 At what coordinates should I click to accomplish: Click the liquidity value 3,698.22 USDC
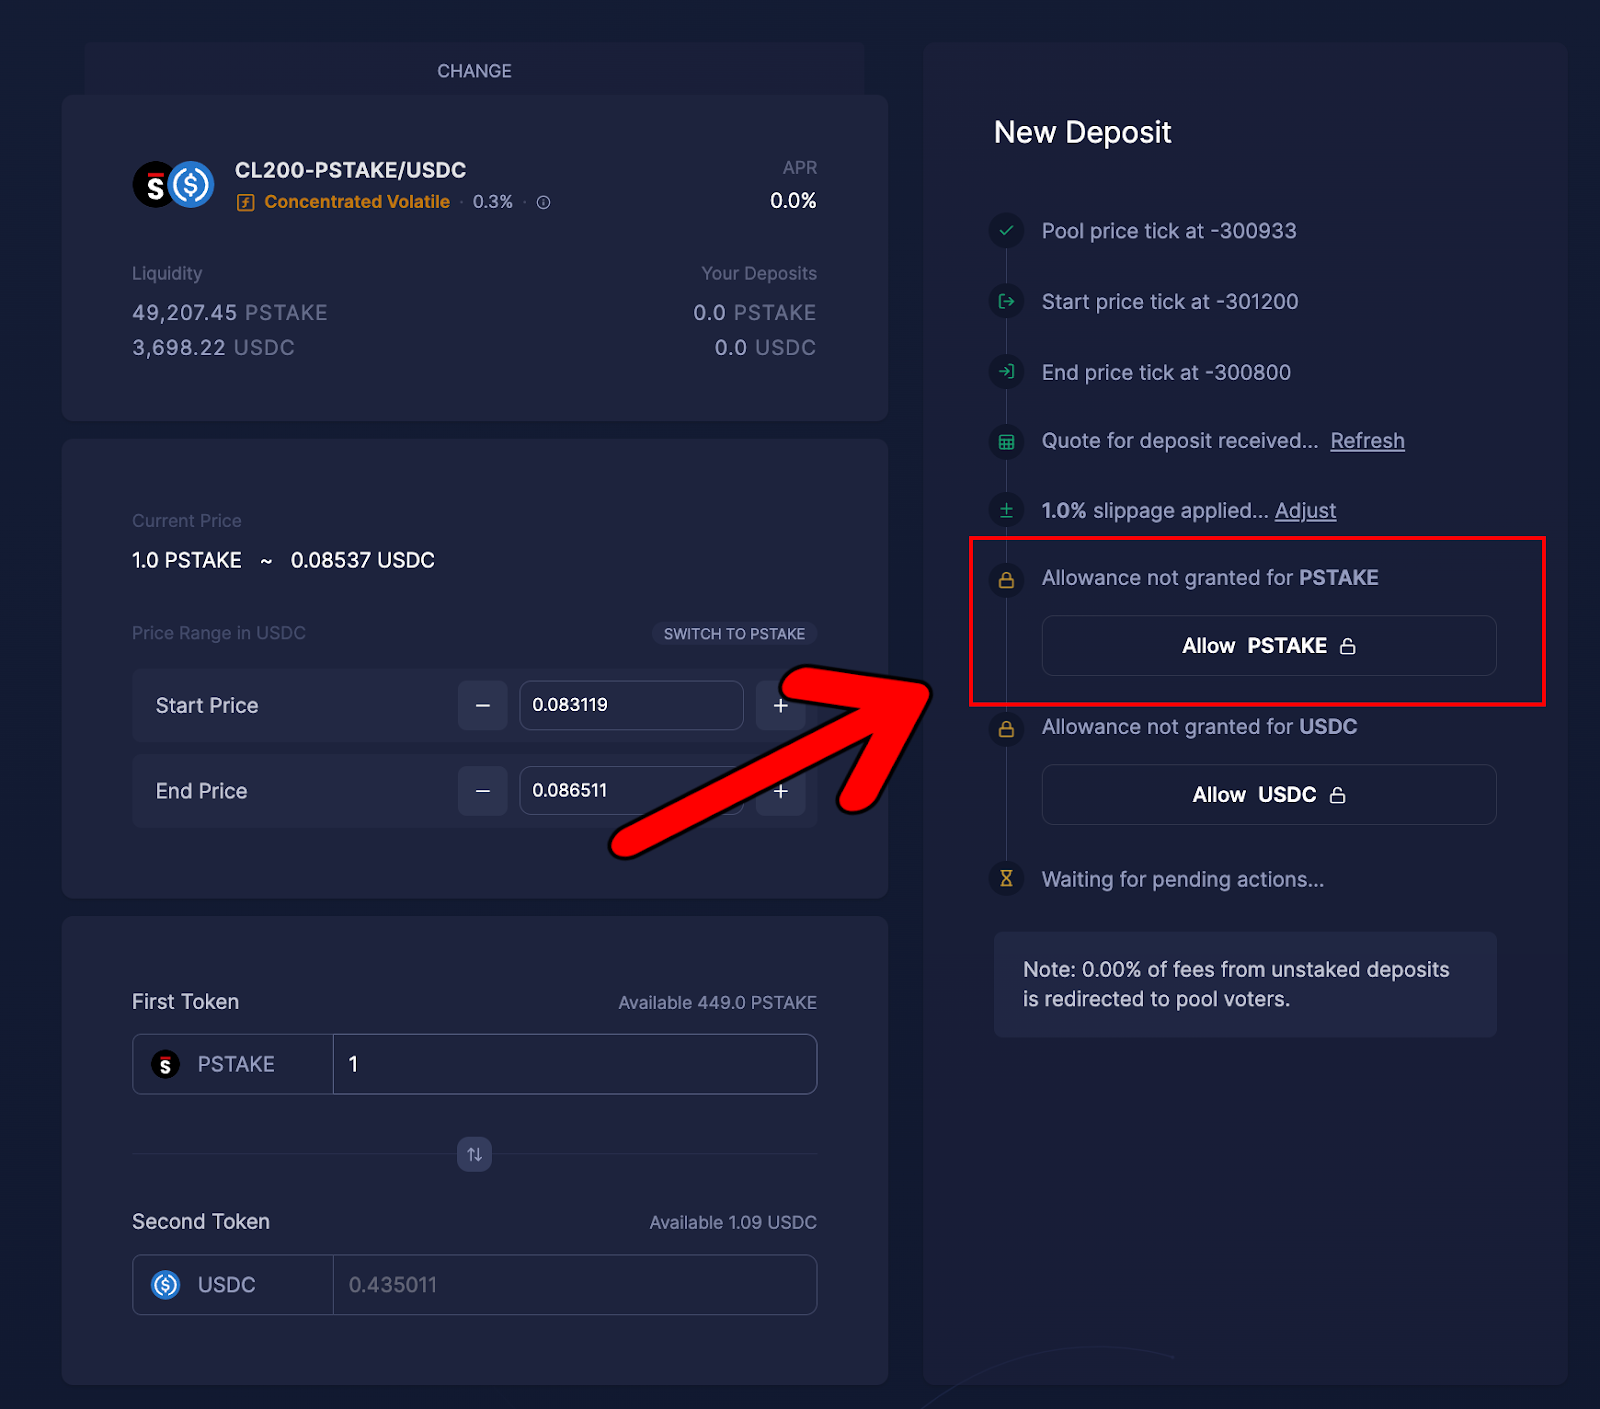[x=213, y=348]
